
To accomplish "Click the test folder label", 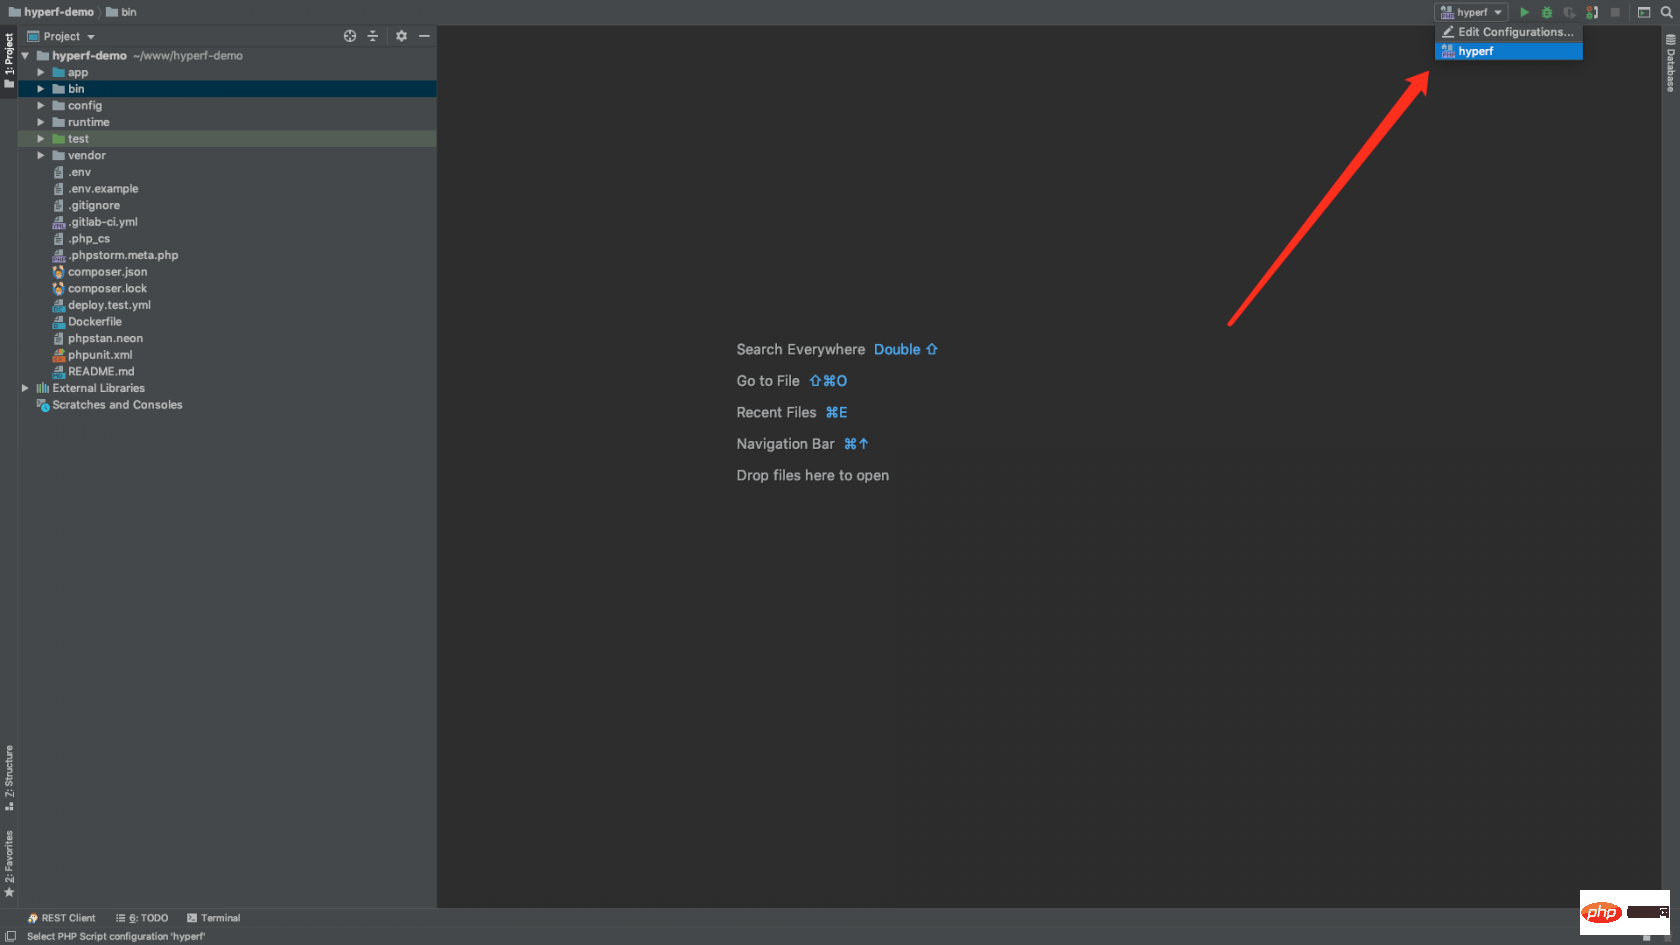I will 78,139.
